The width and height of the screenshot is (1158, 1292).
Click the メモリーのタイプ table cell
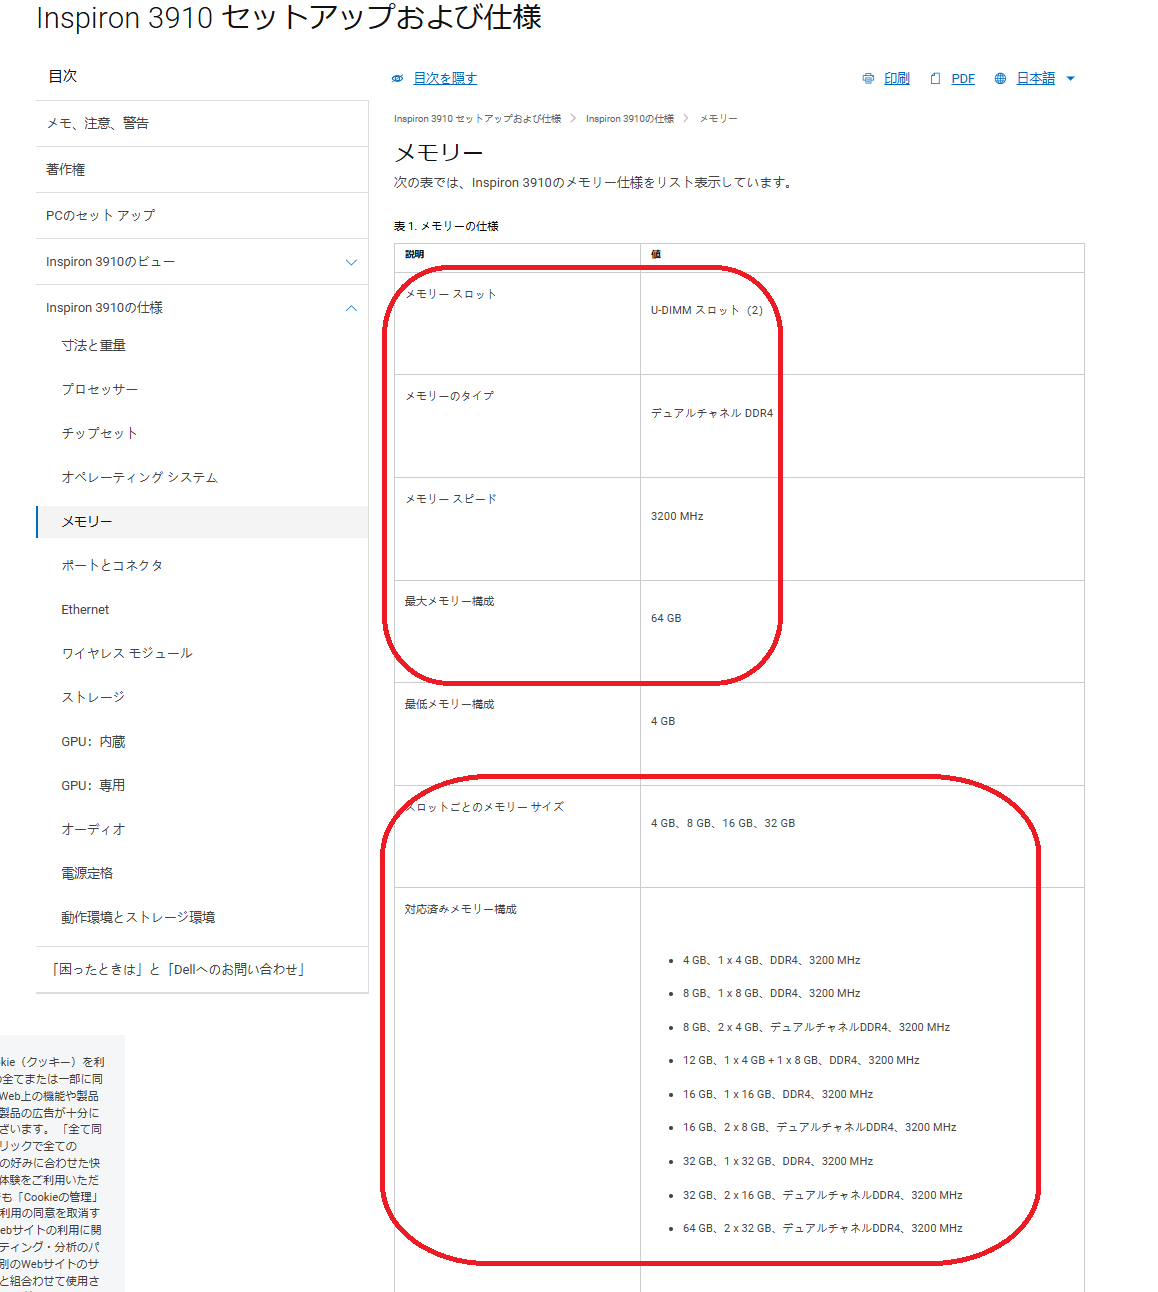517,426
